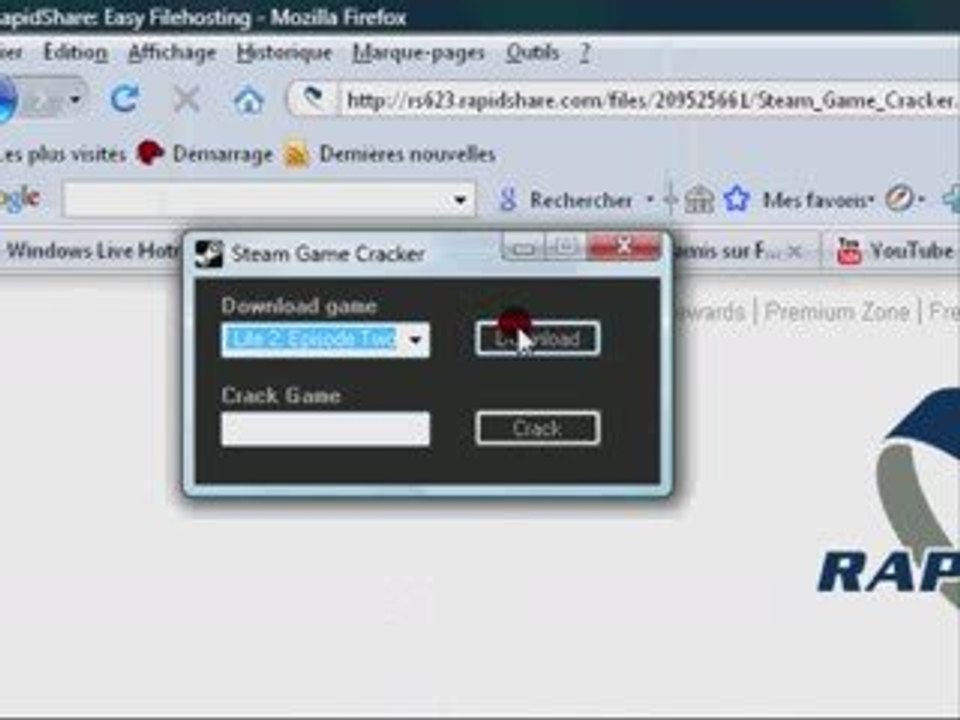The image size is (960, 720).
Task: Open the Rechercher options dropdown arrow
Action: pyautogui.click(x=650, y=199)
